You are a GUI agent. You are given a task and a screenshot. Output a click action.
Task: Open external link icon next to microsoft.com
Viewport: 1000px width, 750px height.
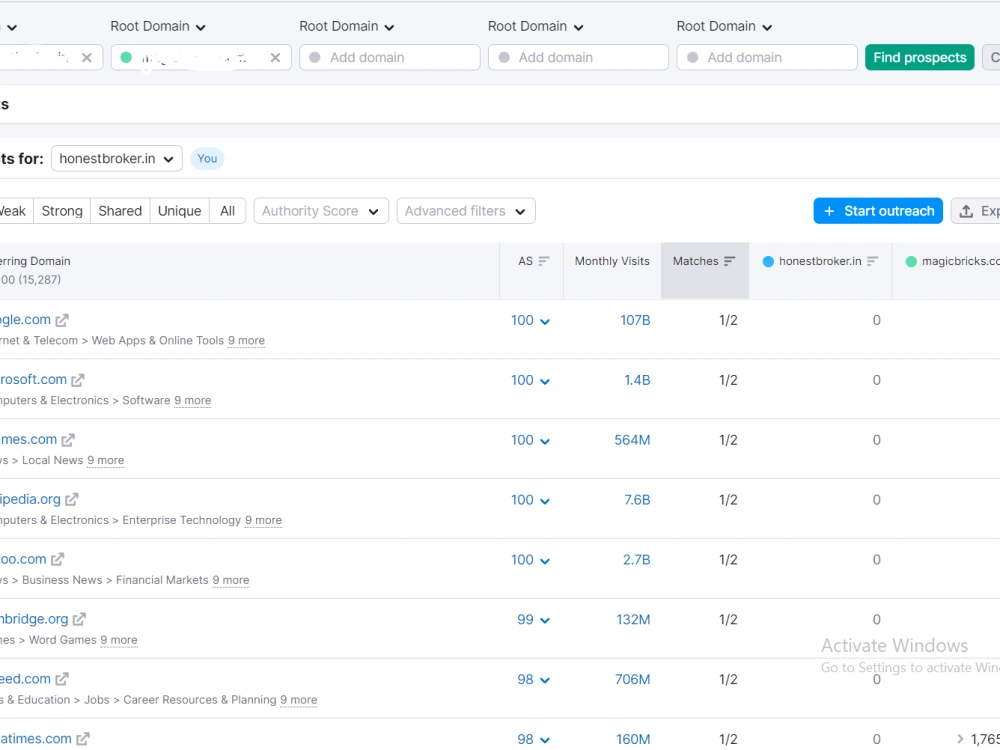tap(78, 380)
